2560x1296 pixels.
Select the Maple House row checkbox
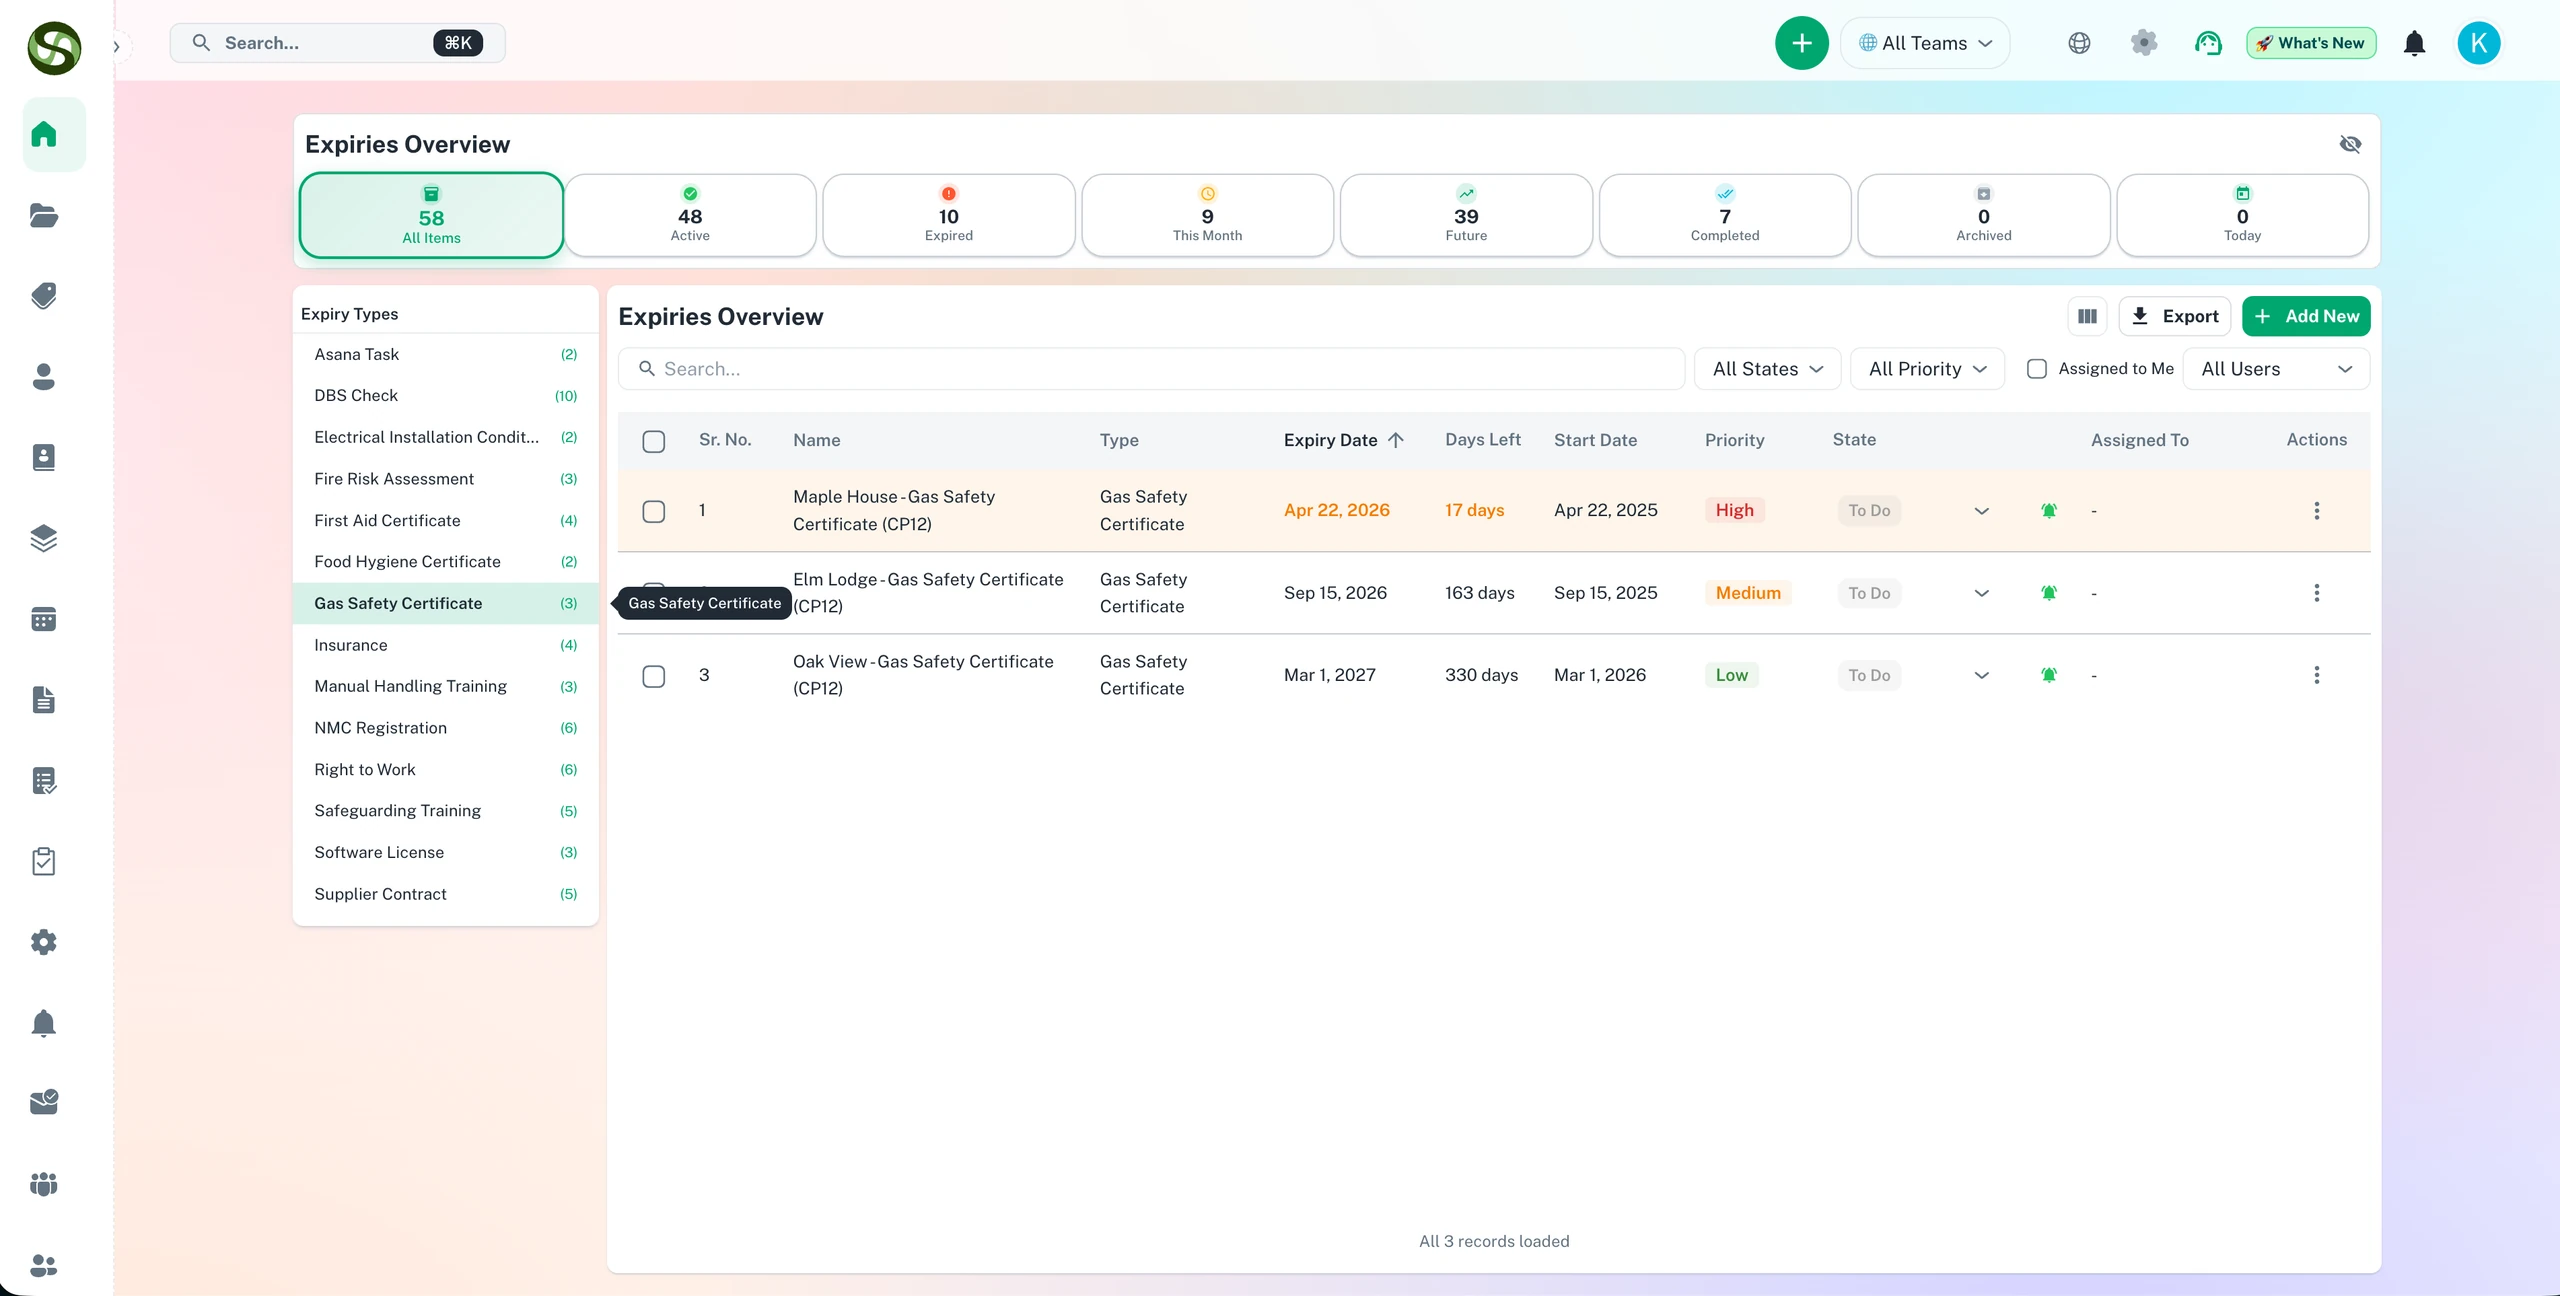point(654,511)
